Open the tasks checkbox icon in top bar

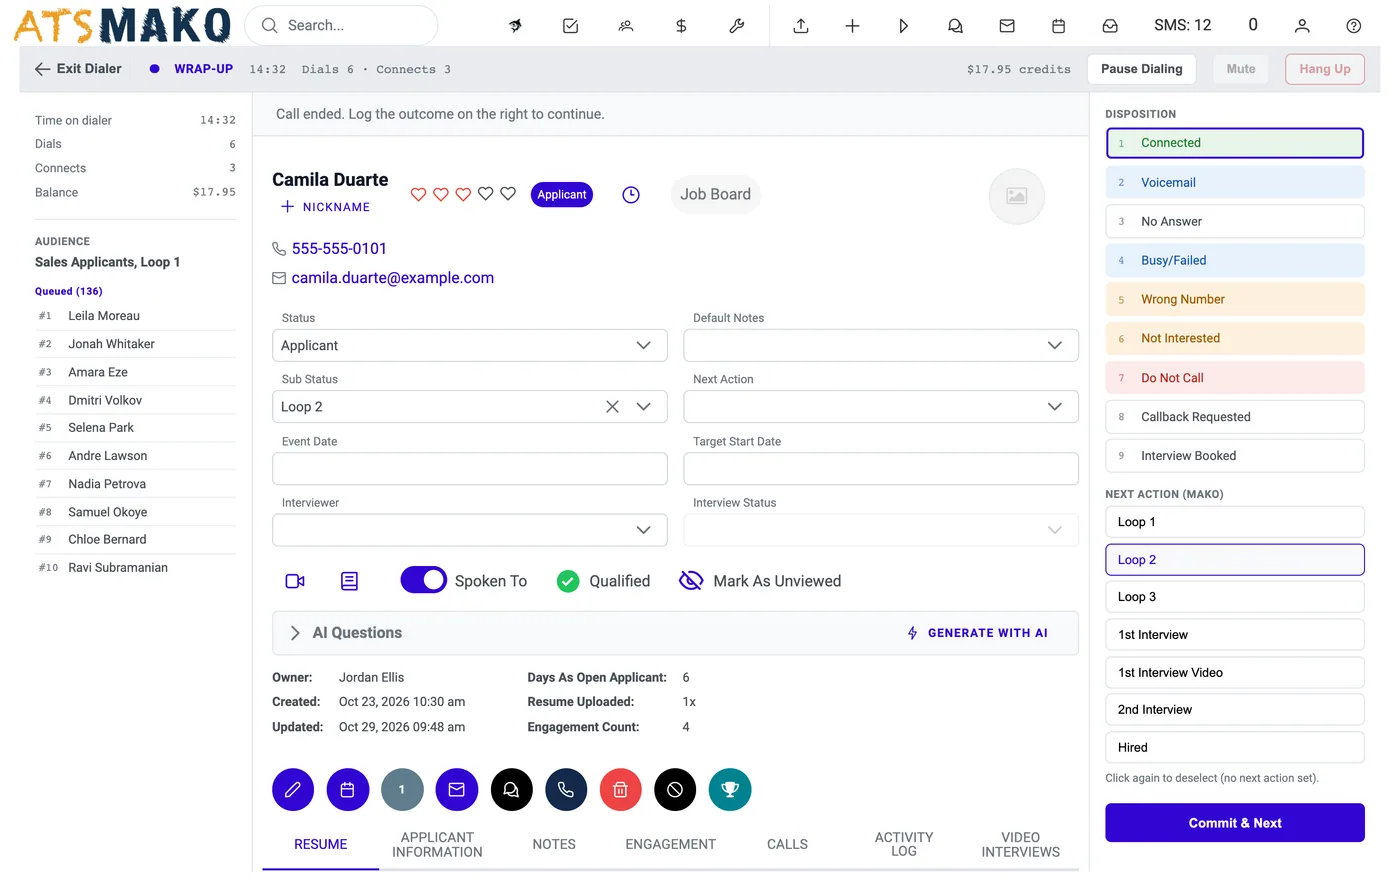coord(570,26)
